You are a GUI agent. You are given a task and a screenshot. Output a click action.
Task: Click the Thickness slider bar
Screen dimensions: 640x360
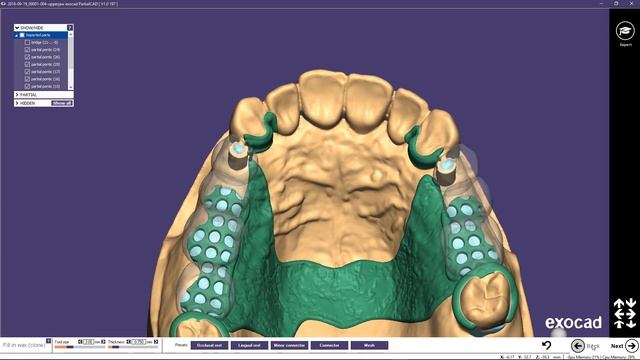(x=133, y=347)
